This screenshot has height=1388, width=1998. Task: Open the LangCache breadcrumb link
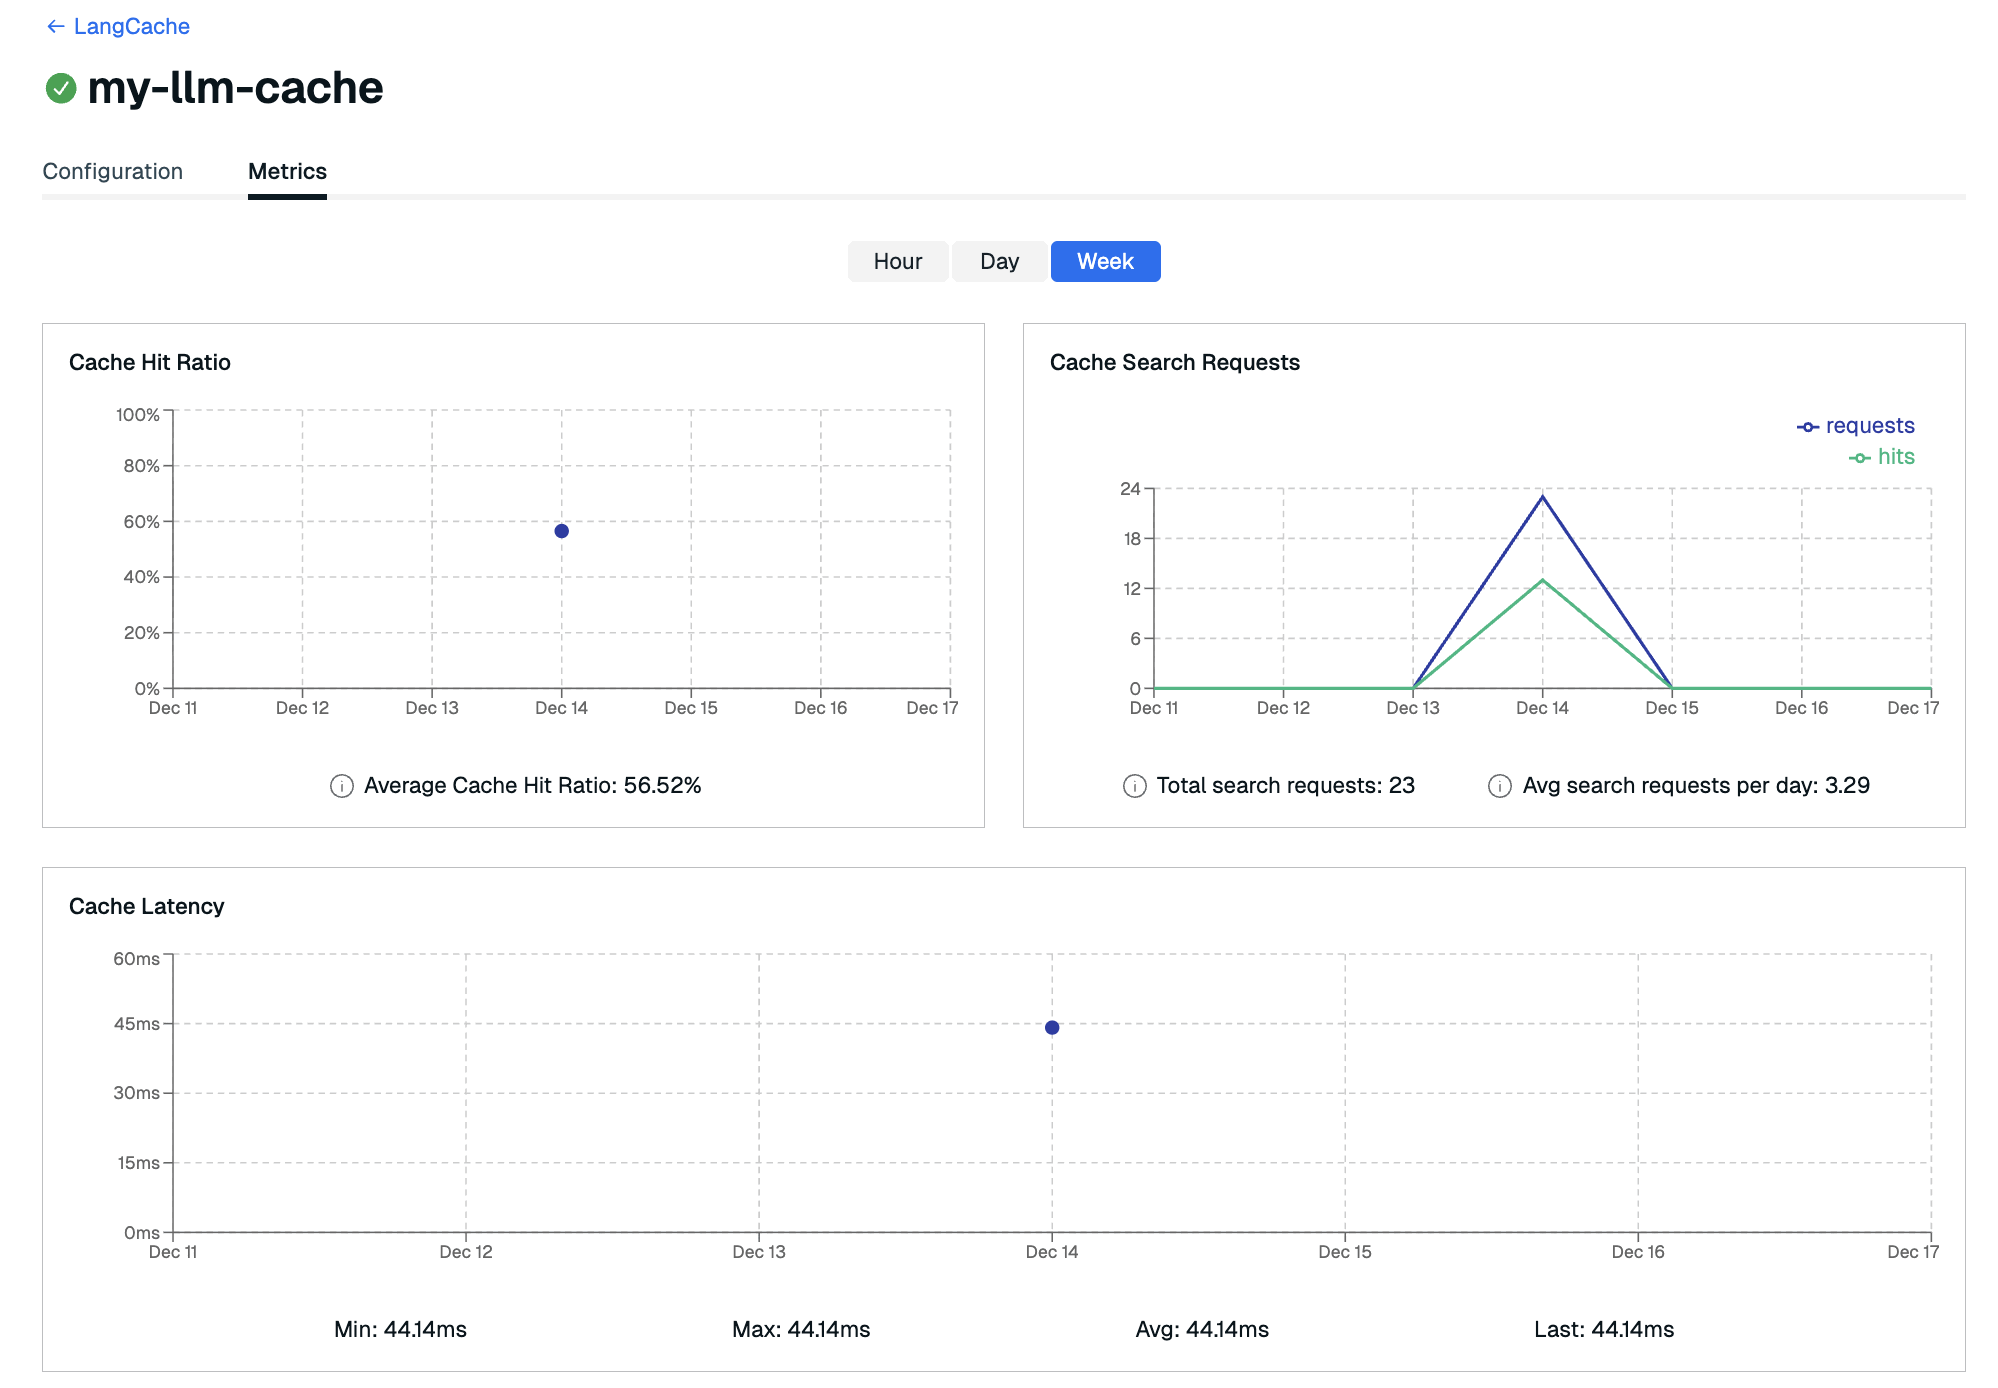click(x=131, y=27)
